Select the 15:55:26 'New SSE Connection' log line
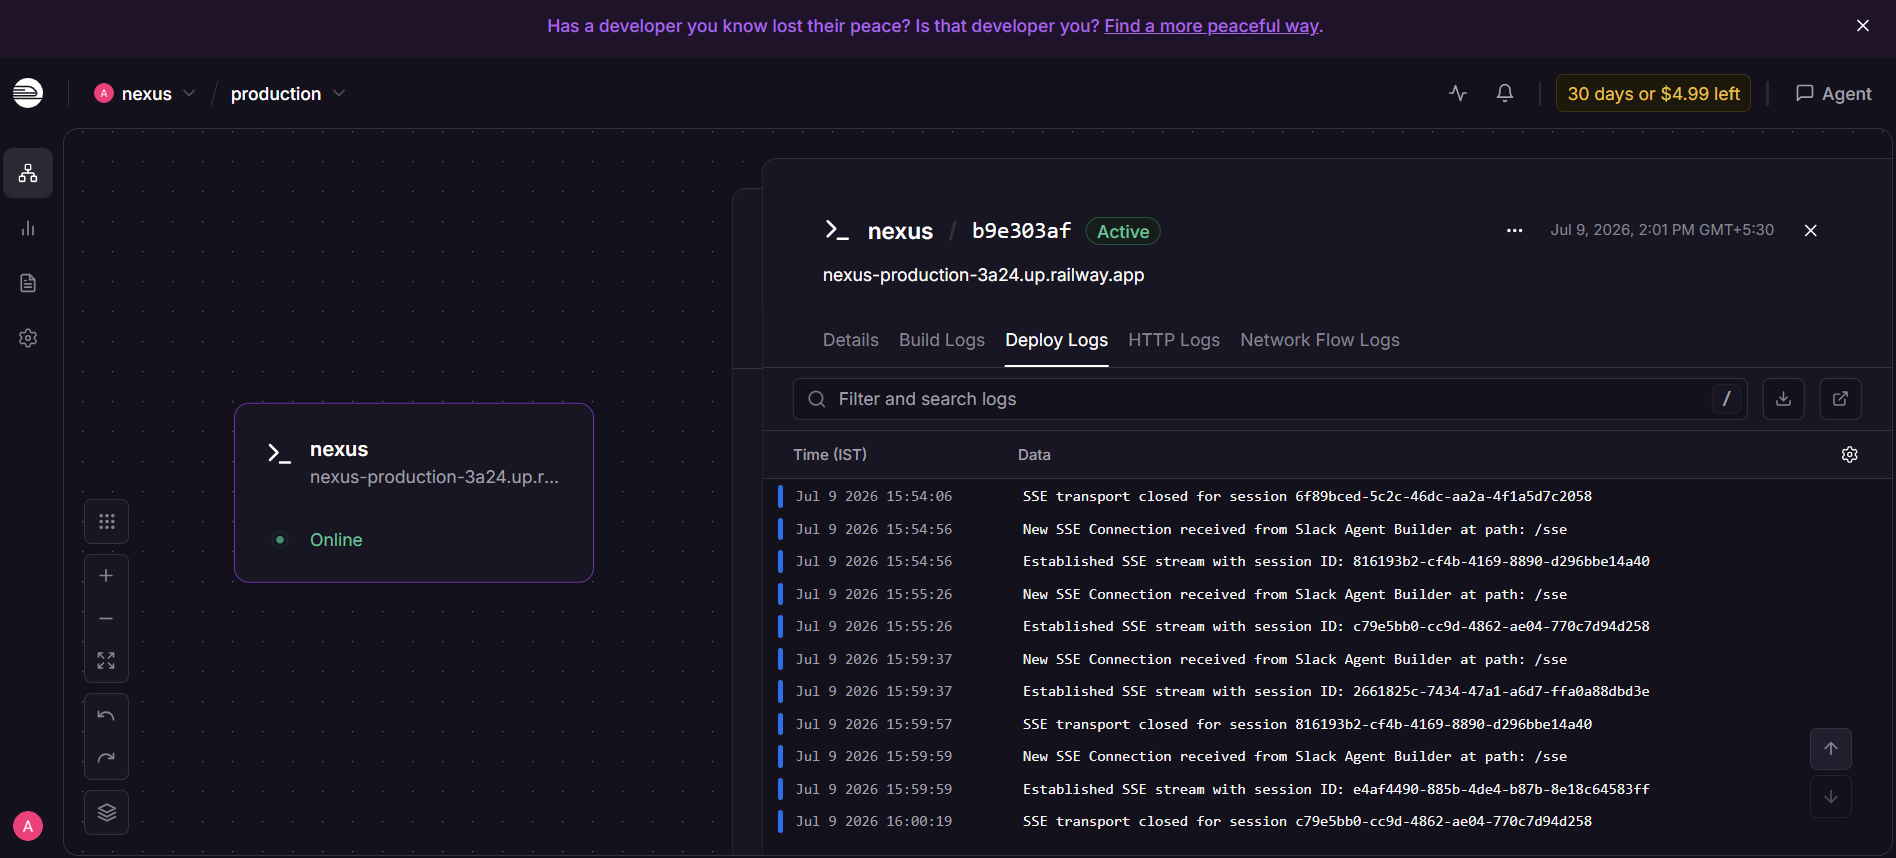Image resolution: width=1896 pixels, height=858 pixels. pos(1327,594)
